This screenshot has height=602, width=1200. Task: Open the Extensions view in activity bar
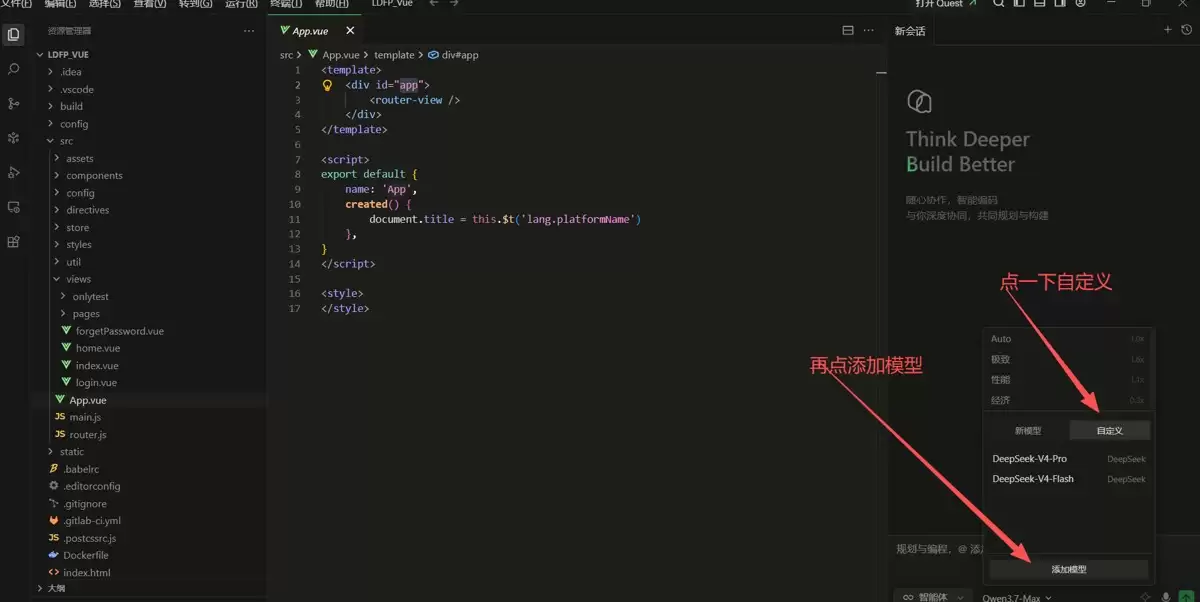point(14,241)
